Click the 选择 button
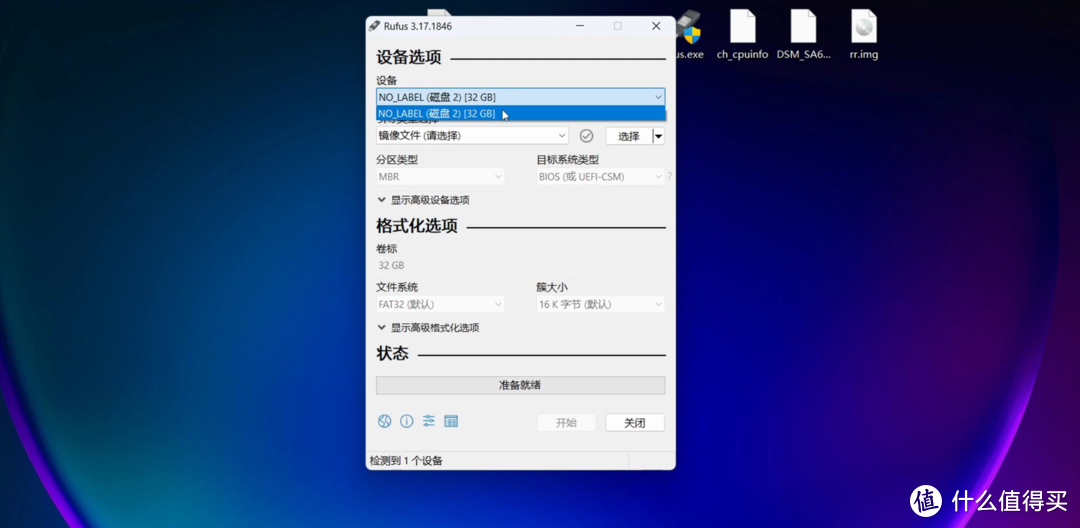 tap(629, 136)
